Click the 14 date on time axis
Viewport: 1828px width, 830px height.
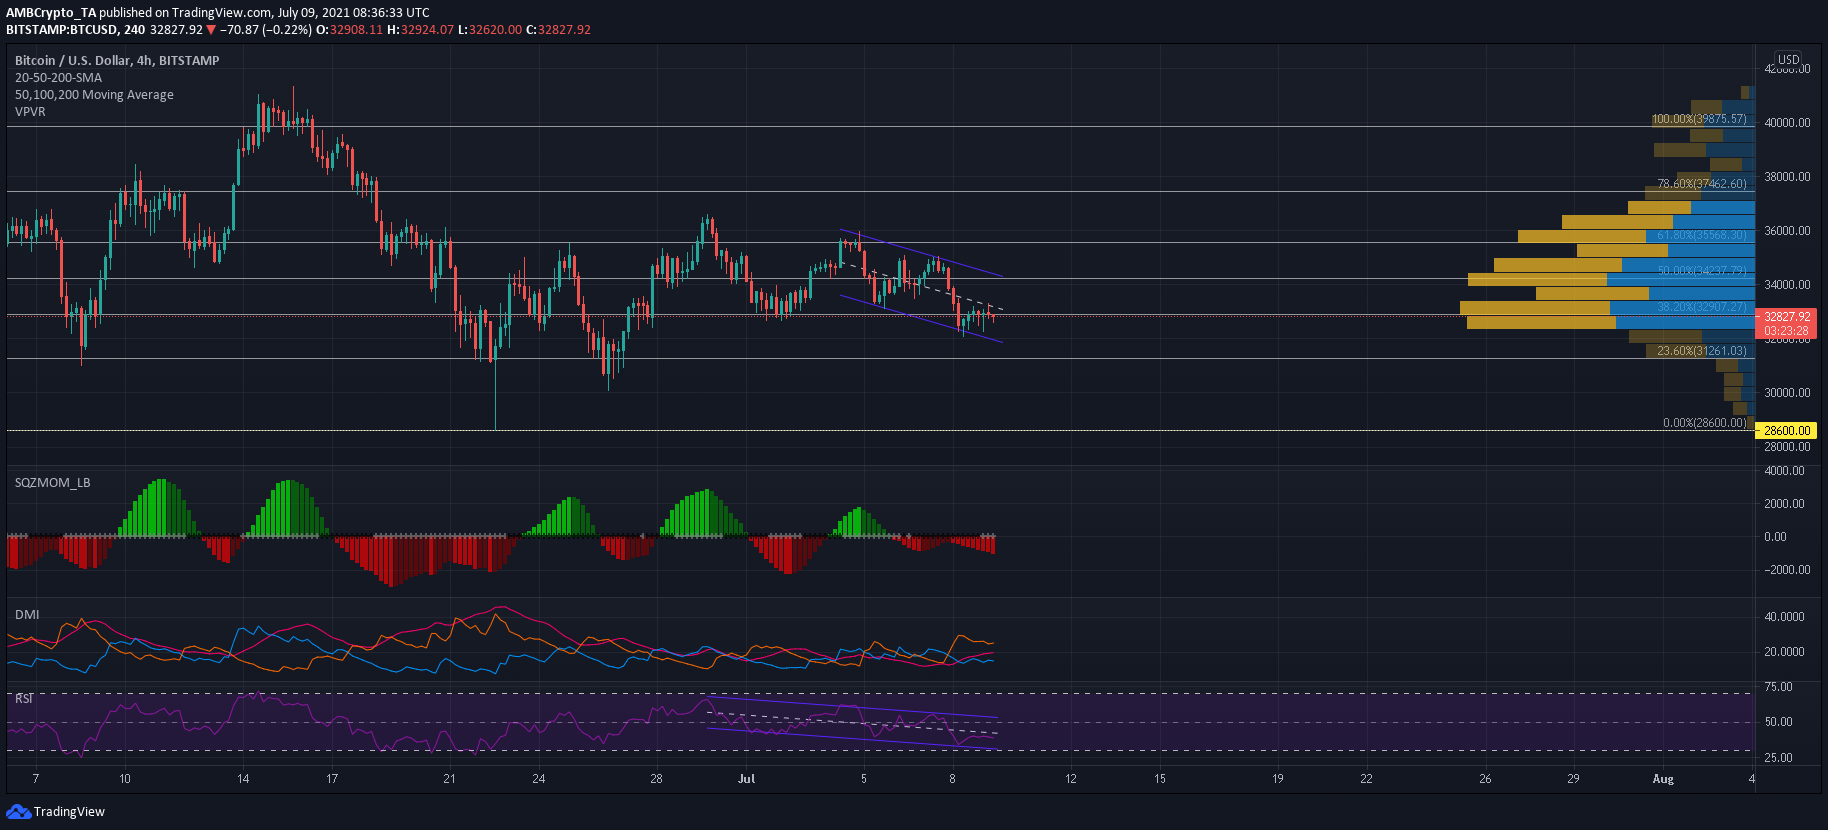[243, 778]
